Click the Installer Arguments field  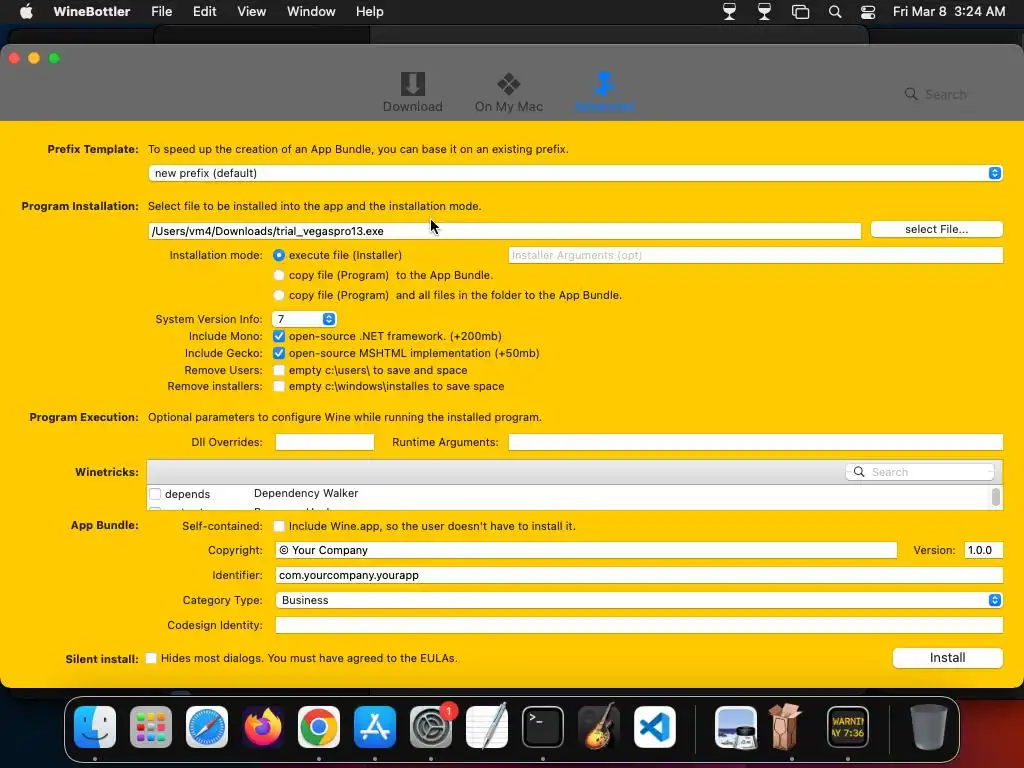click(x=756, y=255)
